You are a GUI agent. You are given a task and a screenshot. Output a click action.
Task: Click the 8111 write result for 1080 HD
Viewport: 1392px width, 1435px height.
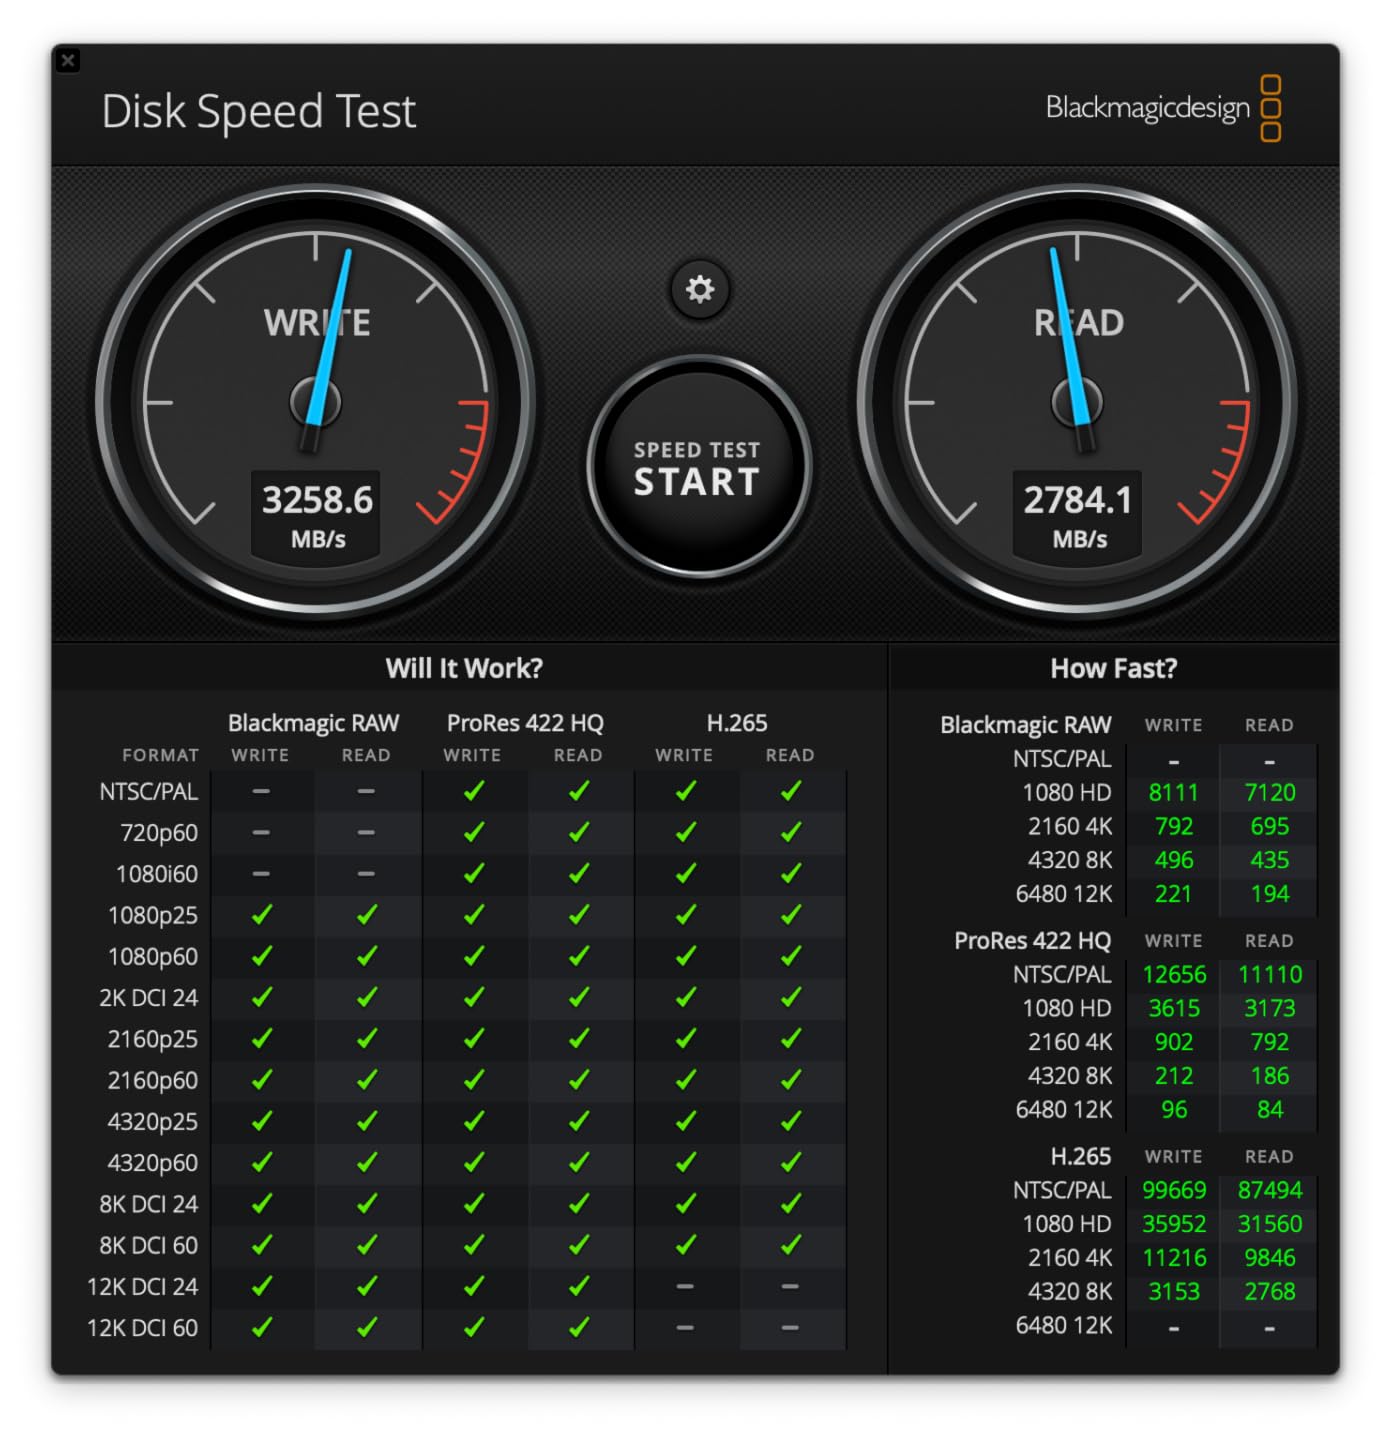pos(1174,792)
